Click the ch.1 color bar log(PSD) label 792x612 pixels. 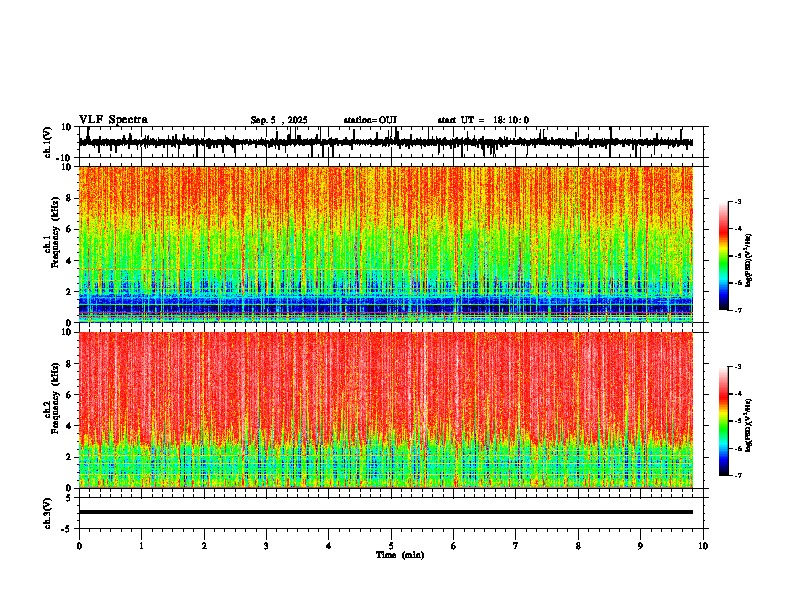749,261
